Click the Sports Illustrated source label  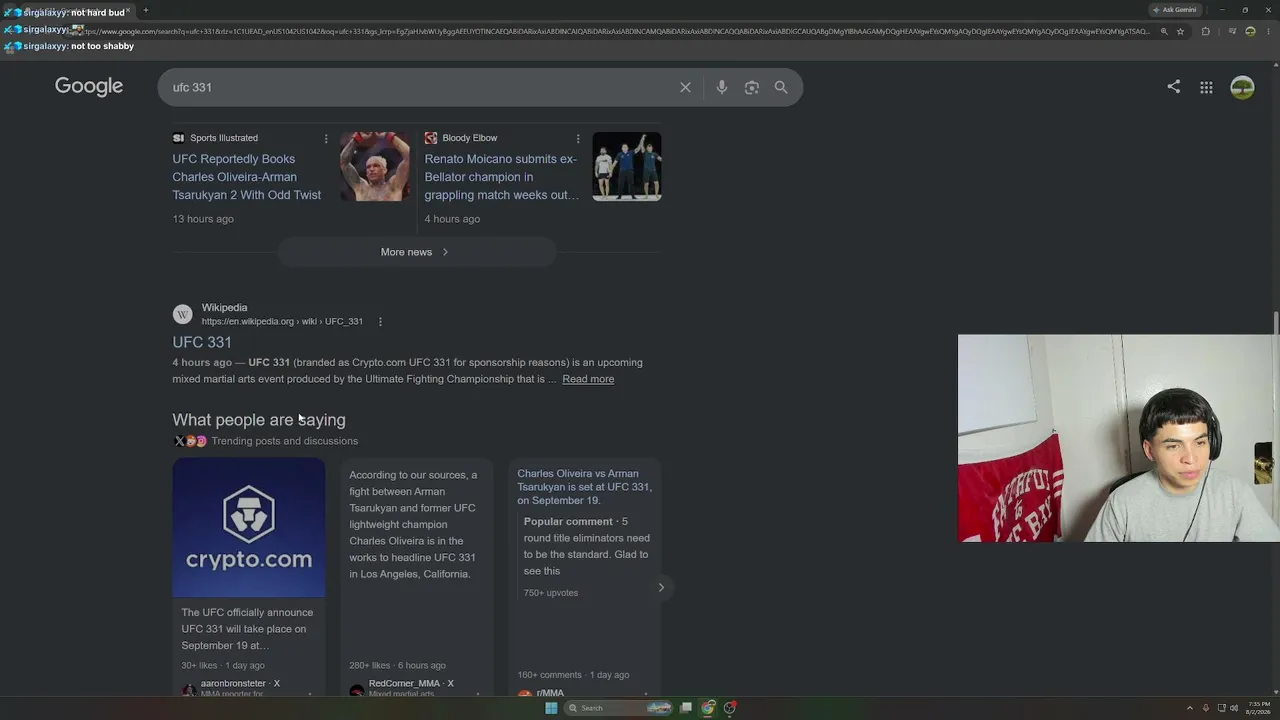pyautogui.click(x=224, y=138)
